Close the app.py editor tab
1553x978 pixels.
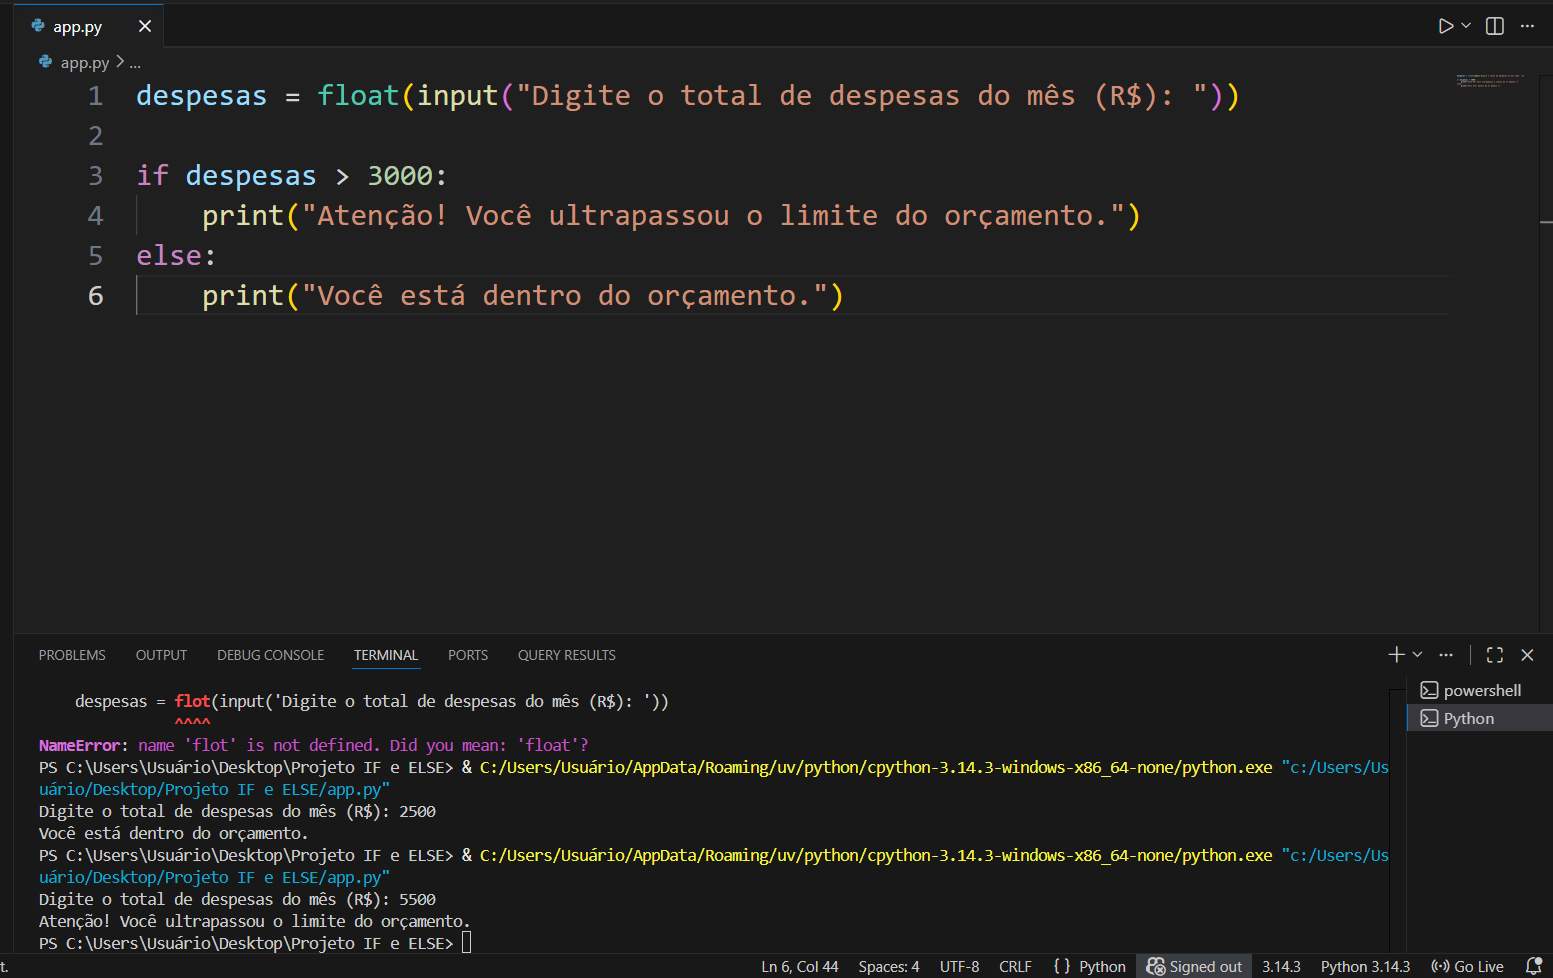pos(145,26)
